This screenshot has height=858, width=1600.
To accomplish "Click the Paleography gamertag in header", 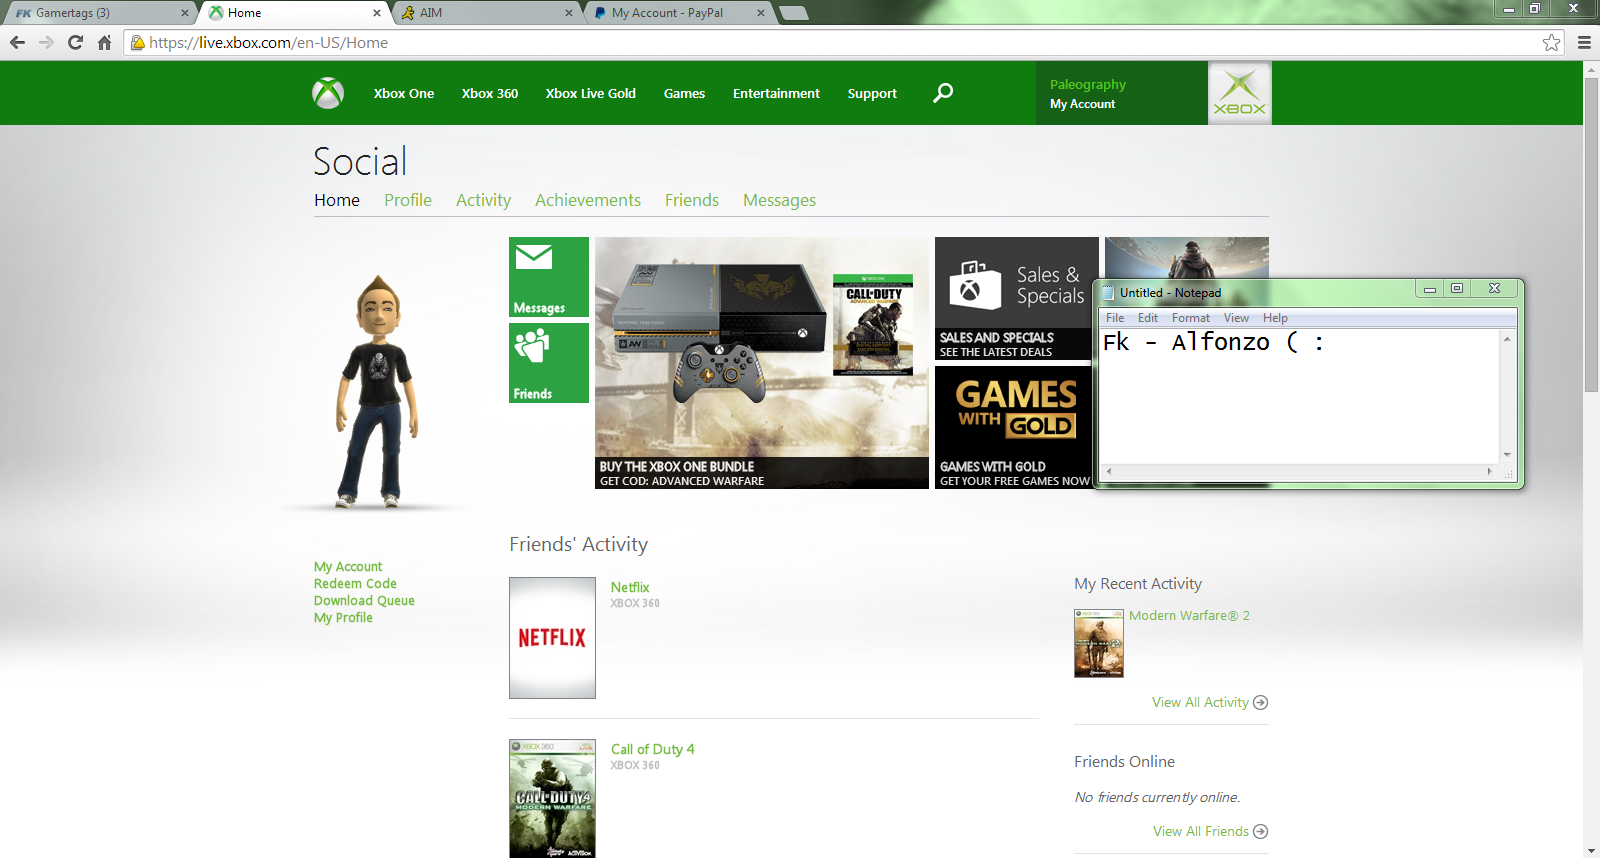I will tap(1088, 85).
